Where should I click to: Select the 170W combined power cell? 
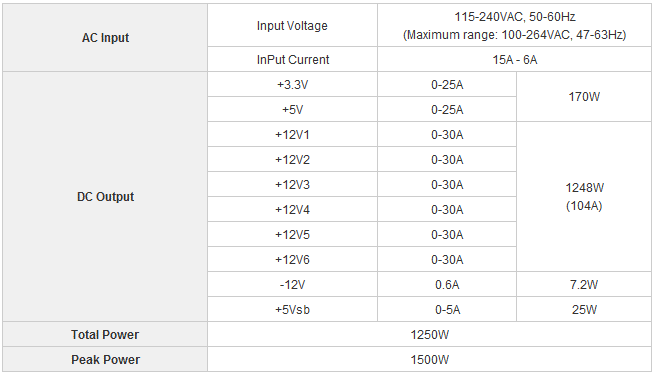tap(584, 97)
